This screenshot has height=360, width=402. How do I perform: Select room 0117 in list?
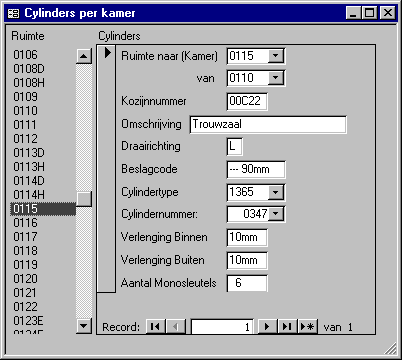(x=43, y=237)
